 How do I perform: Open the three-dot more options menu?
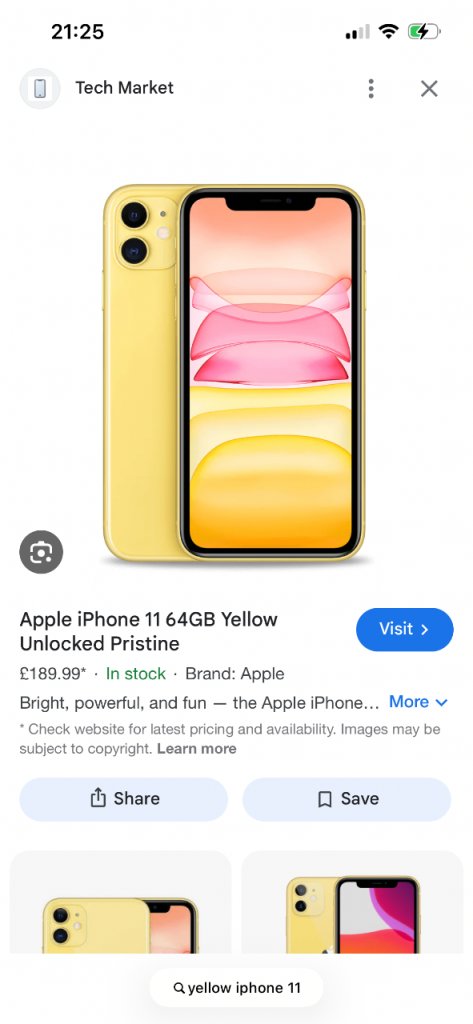pyautogui.click(x=371, y=88)
